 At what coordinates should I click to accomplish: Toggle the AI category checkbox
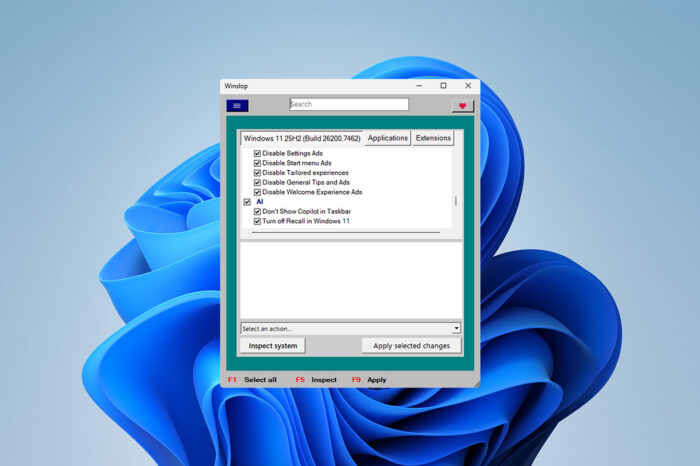pos(247,202)
